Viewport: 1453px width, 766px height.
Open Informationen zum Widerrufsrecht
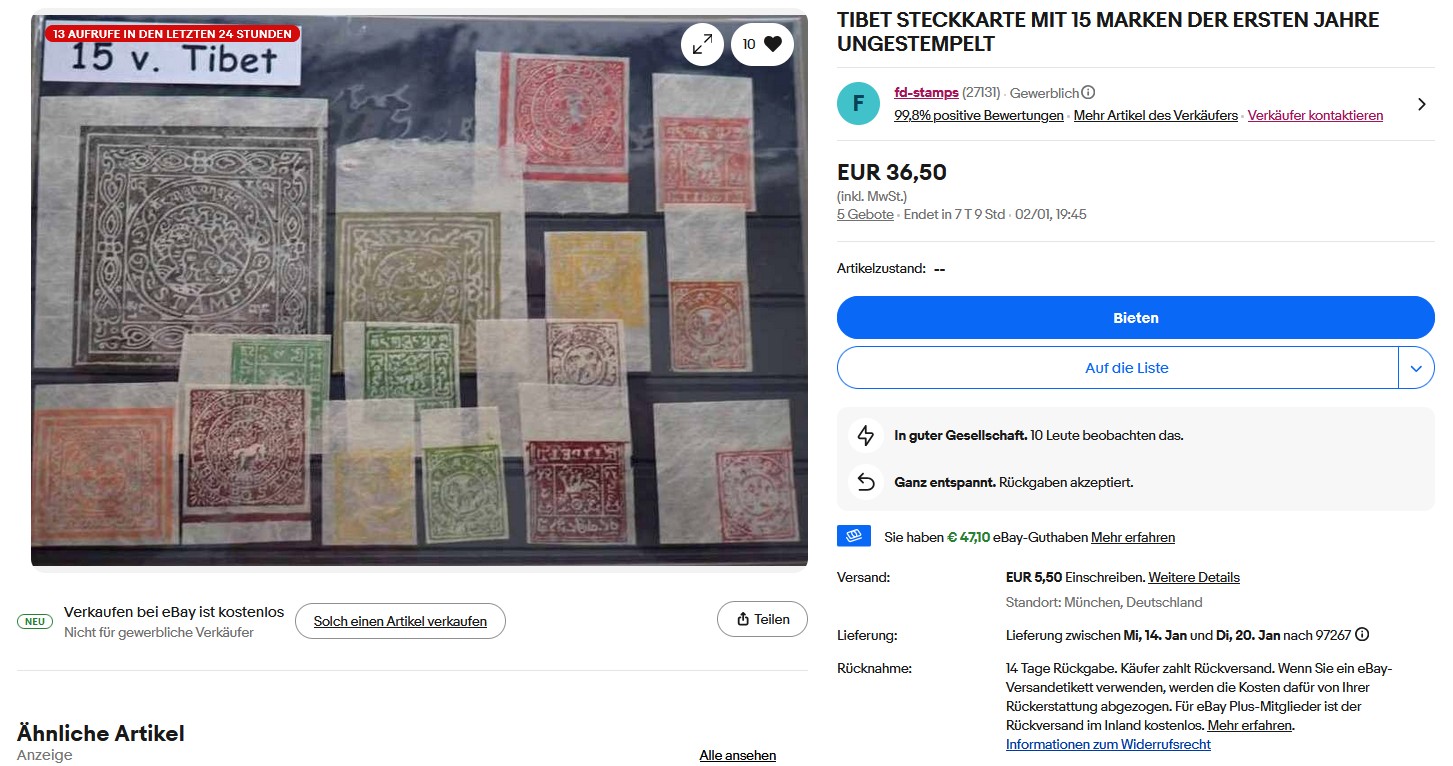coord(1108,745)
